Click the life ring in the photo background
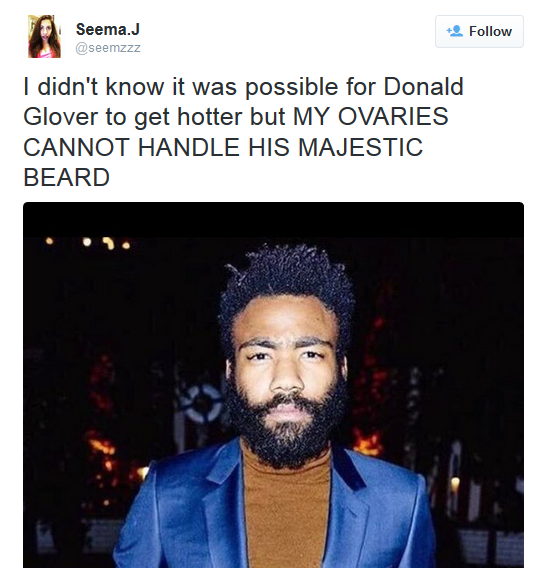 tap(201, 403)
